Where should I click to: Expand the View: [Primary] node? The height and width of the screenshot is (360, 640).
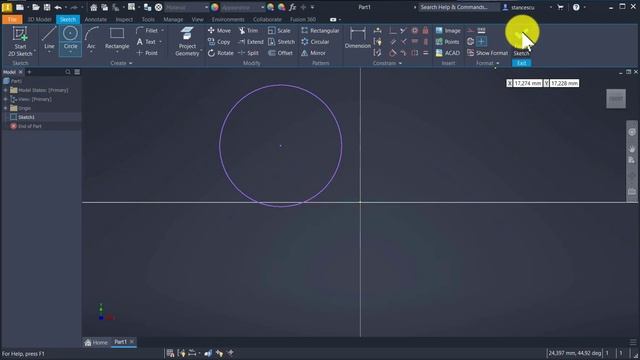coord(5,99)
